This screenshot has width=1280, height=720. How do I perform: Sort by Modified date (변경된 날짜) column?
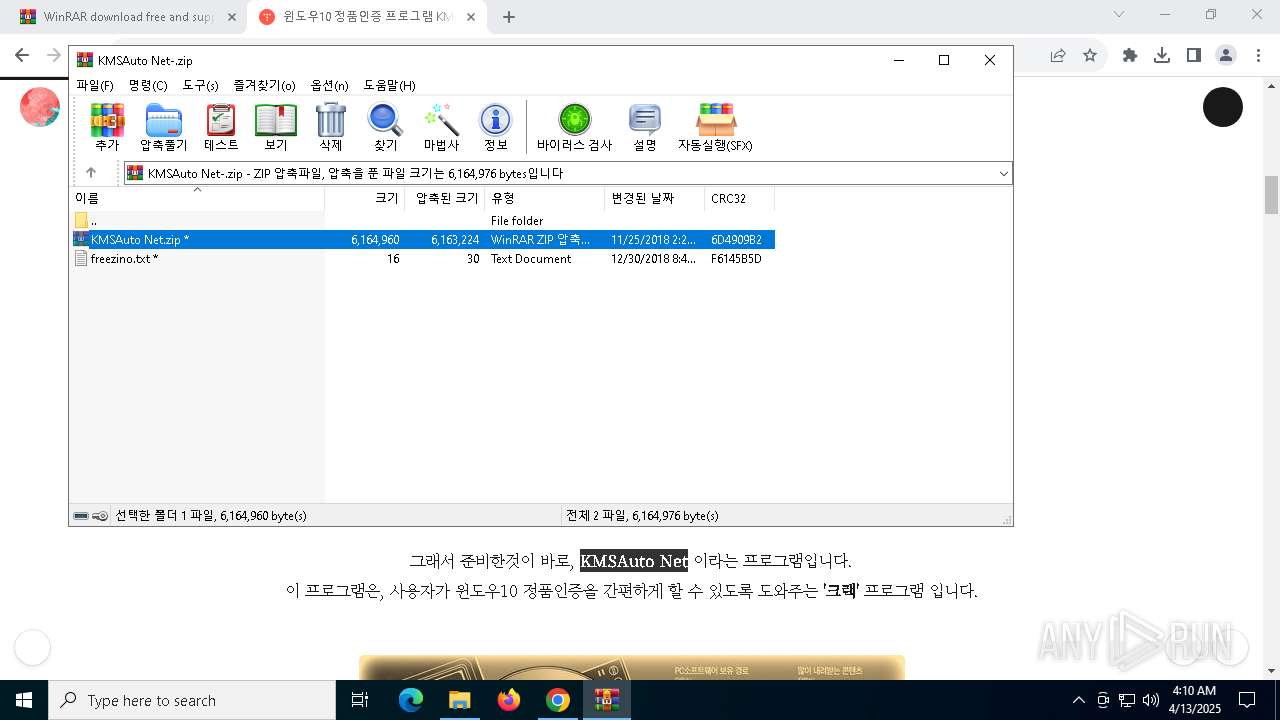click(655, 198)
